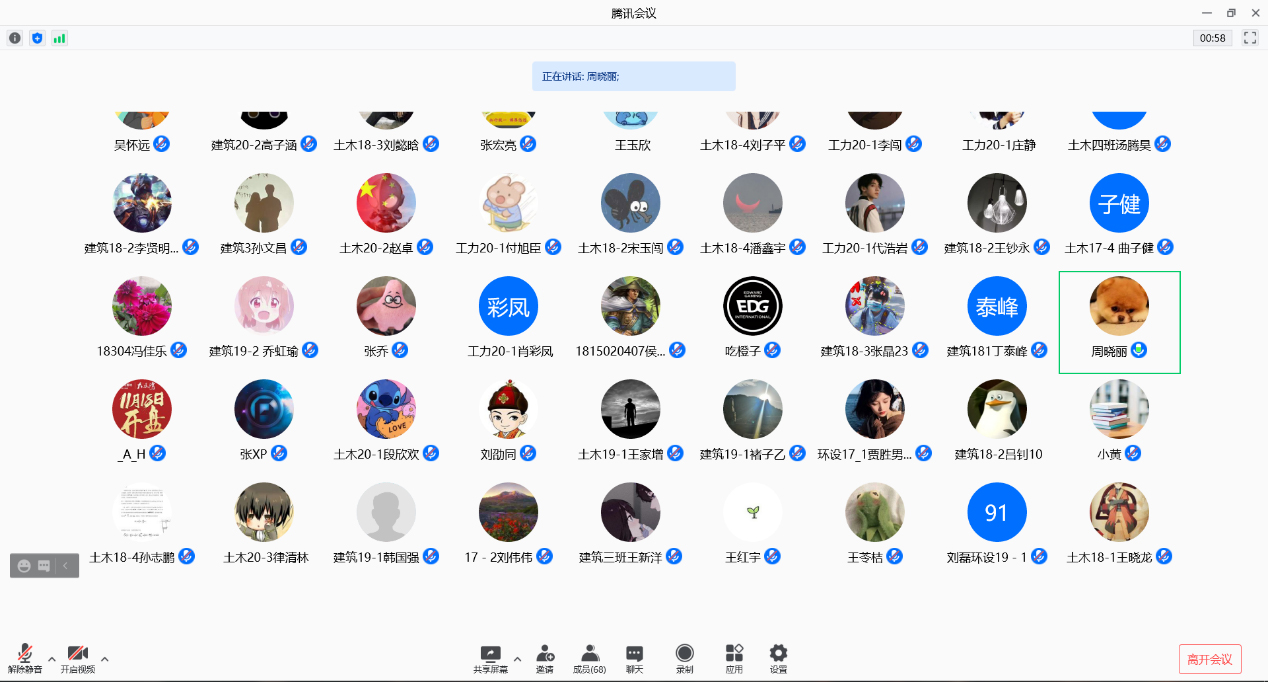
Task: Click the 共享屏幕 share screen button
Action: (490, 657)
